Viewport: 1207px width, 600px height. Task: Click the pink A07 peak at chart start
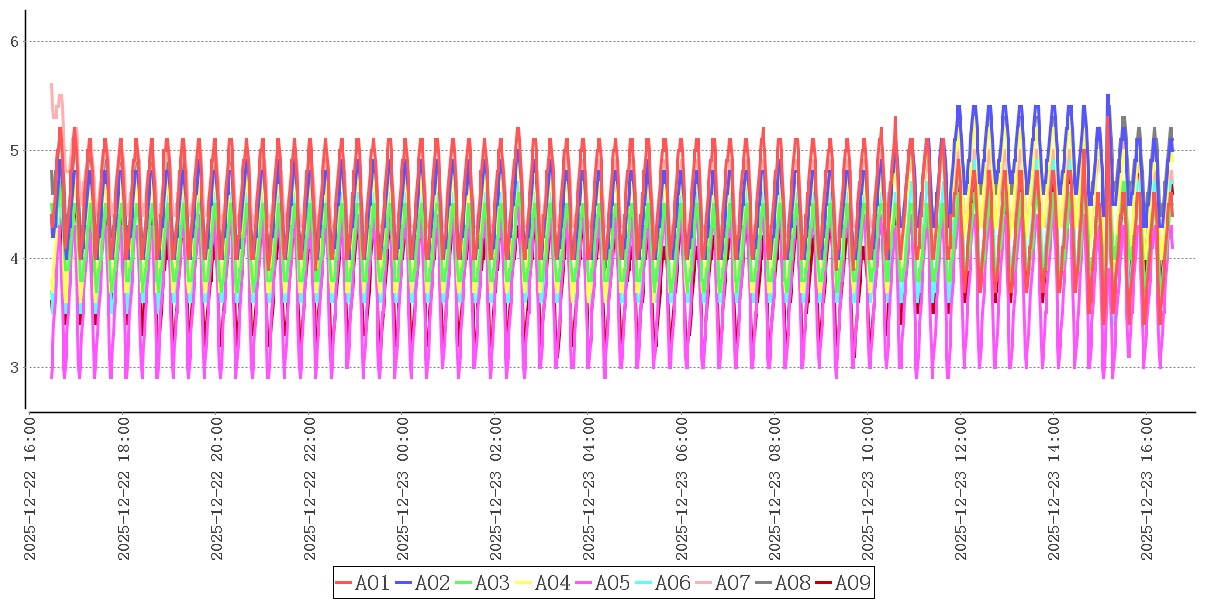tap(52, 86)
